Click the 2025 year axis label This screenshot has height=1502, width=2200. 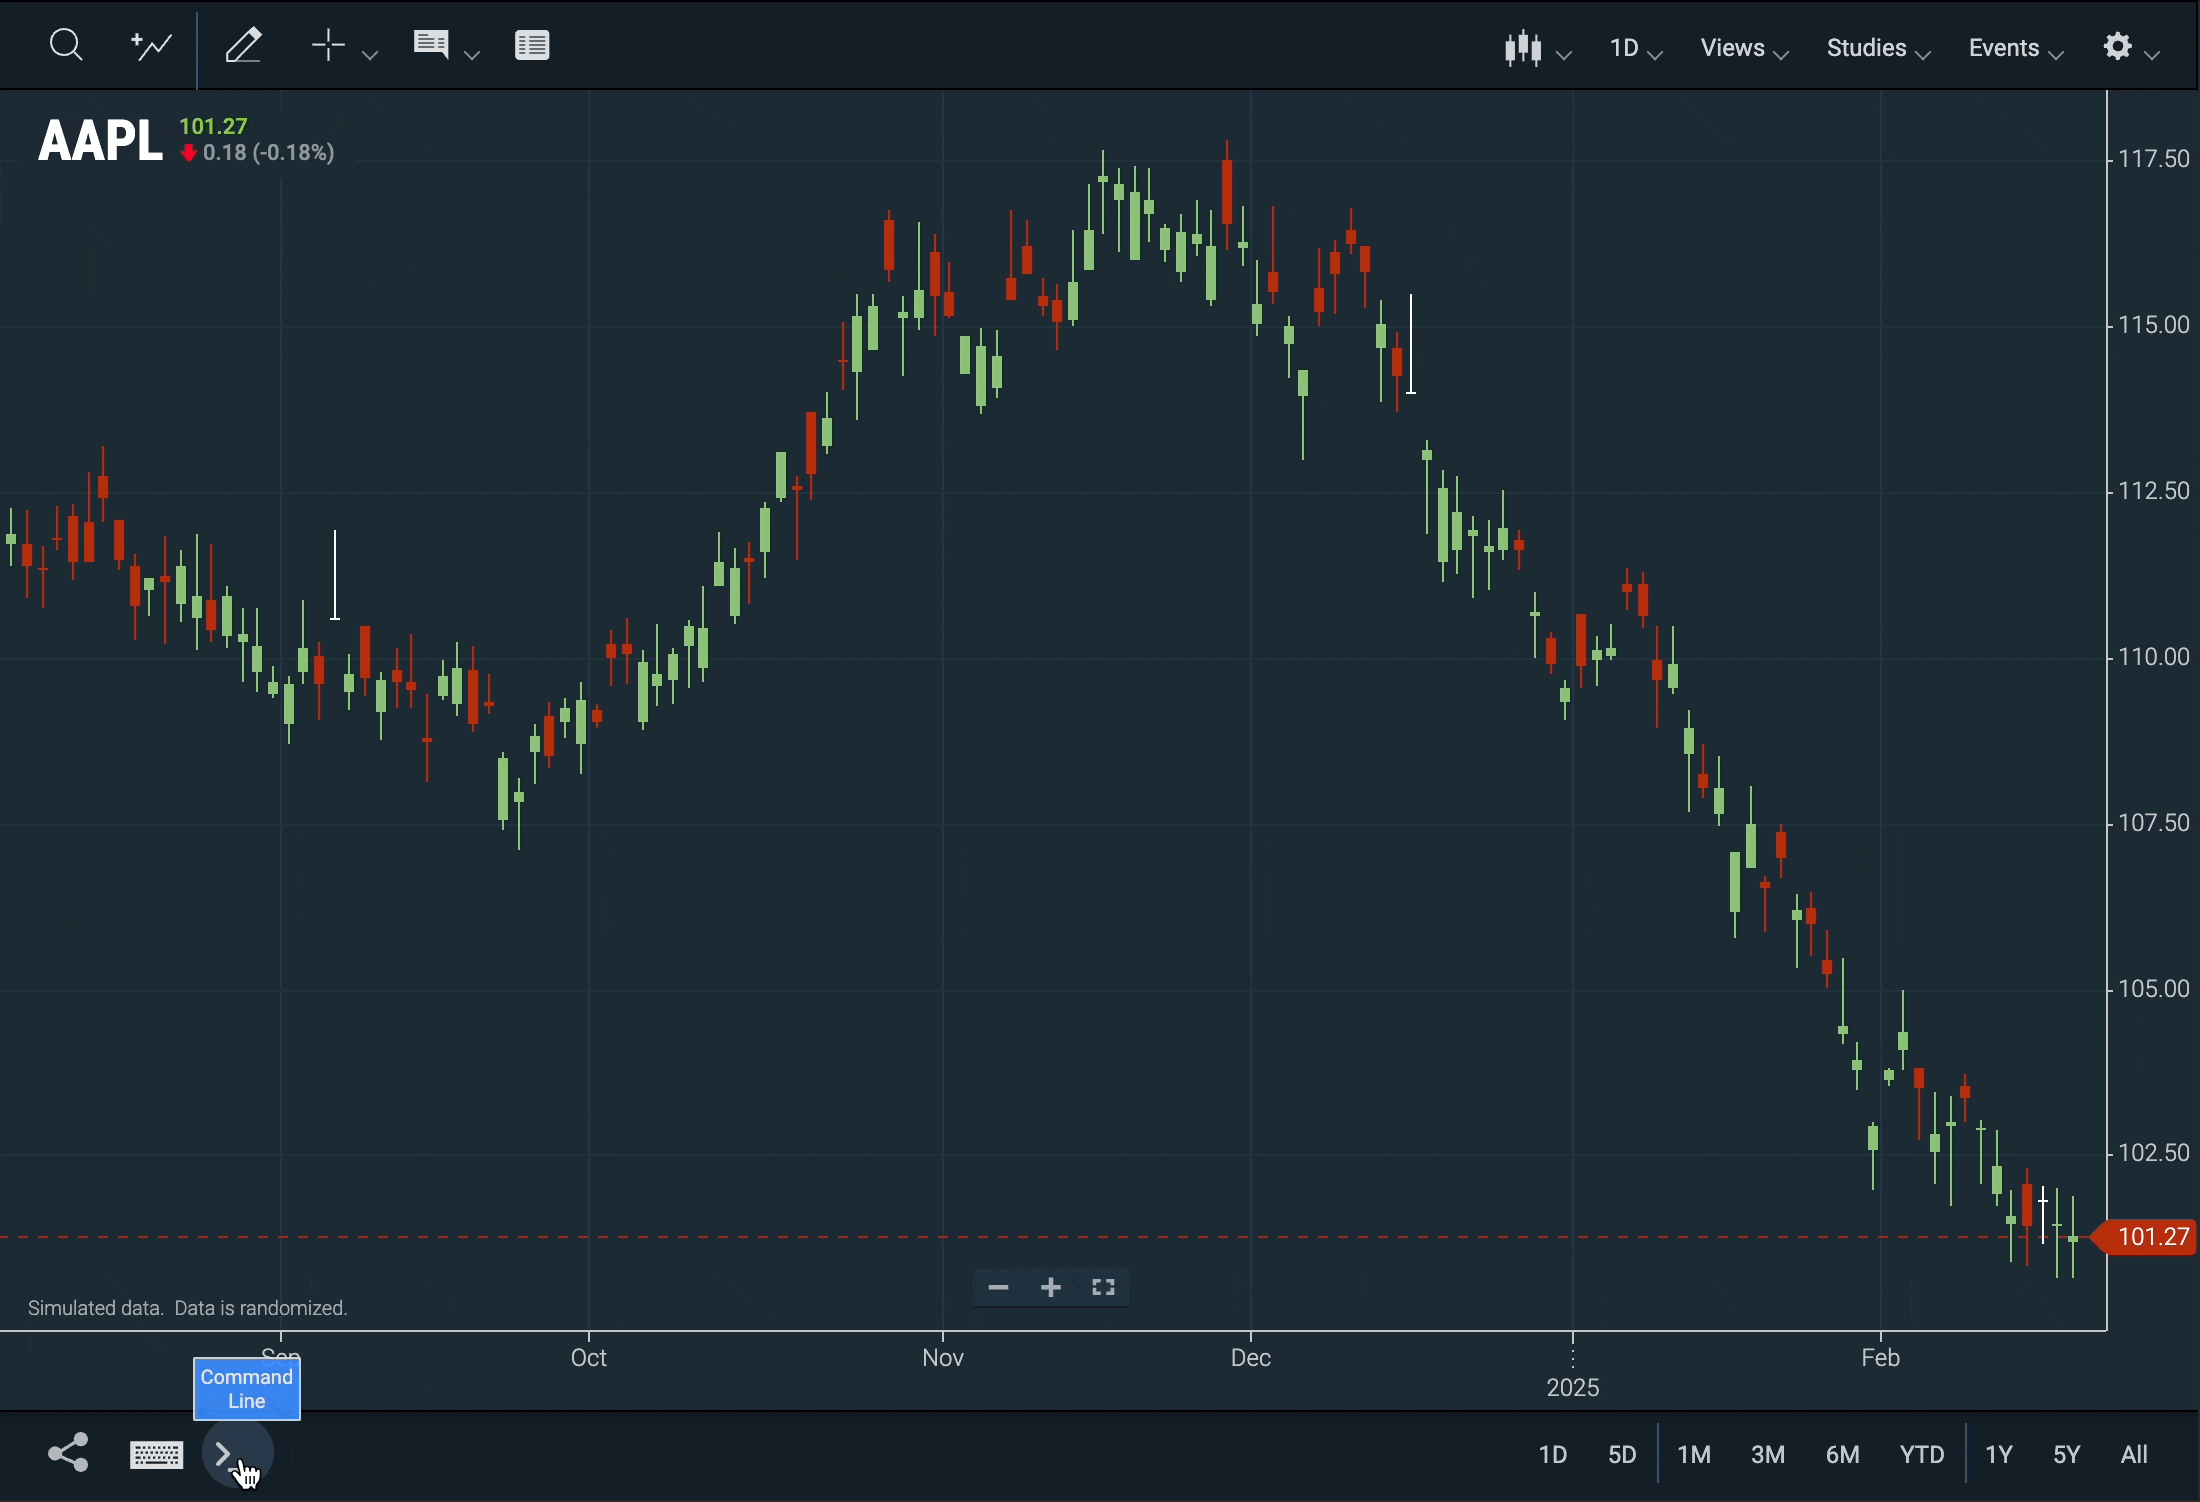click(1574, 1389)
